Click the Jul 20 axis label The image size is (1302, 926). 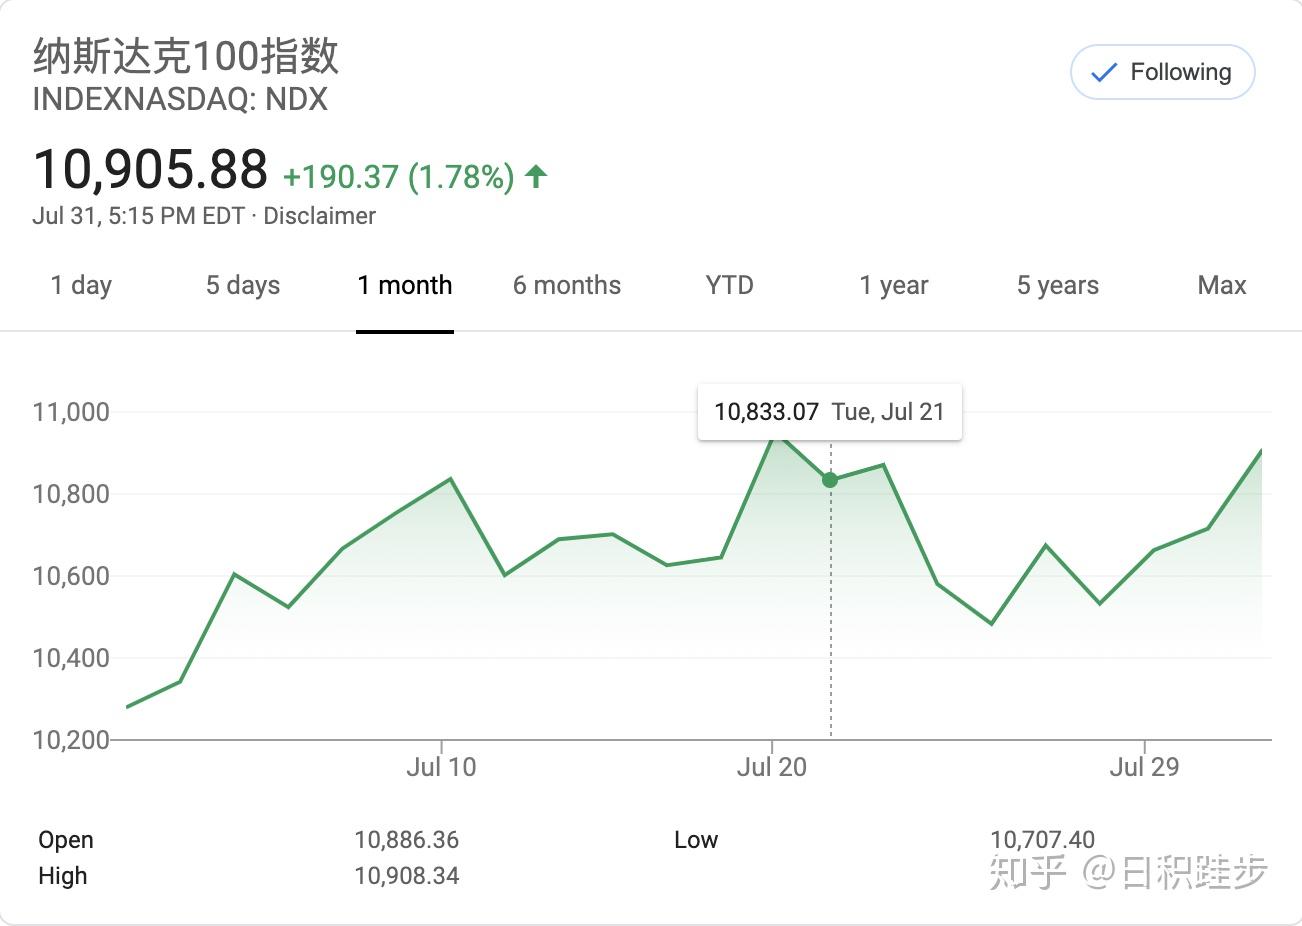(x=771, y=767)
